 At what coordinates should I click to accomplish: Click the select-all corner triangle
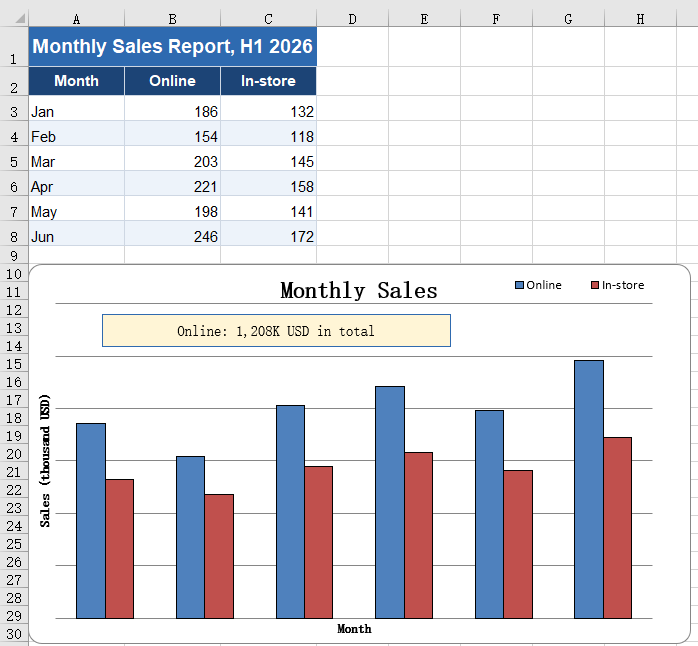[20, 19]
